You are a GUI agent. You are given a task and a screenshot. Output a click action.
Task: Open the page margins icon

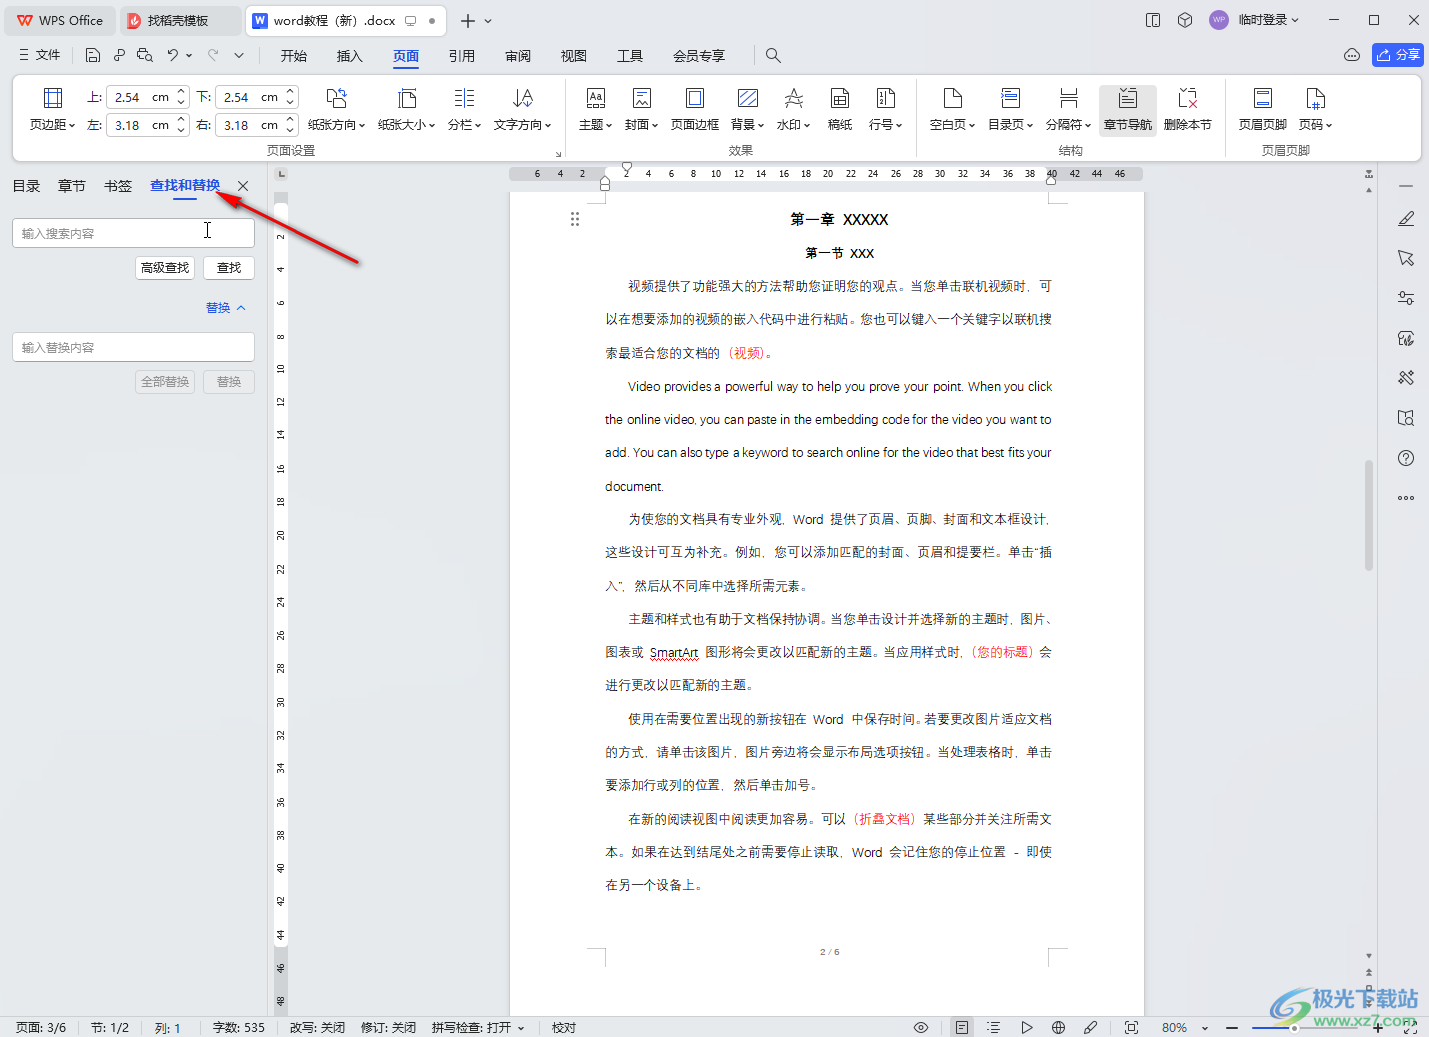[x=53, y=98]
